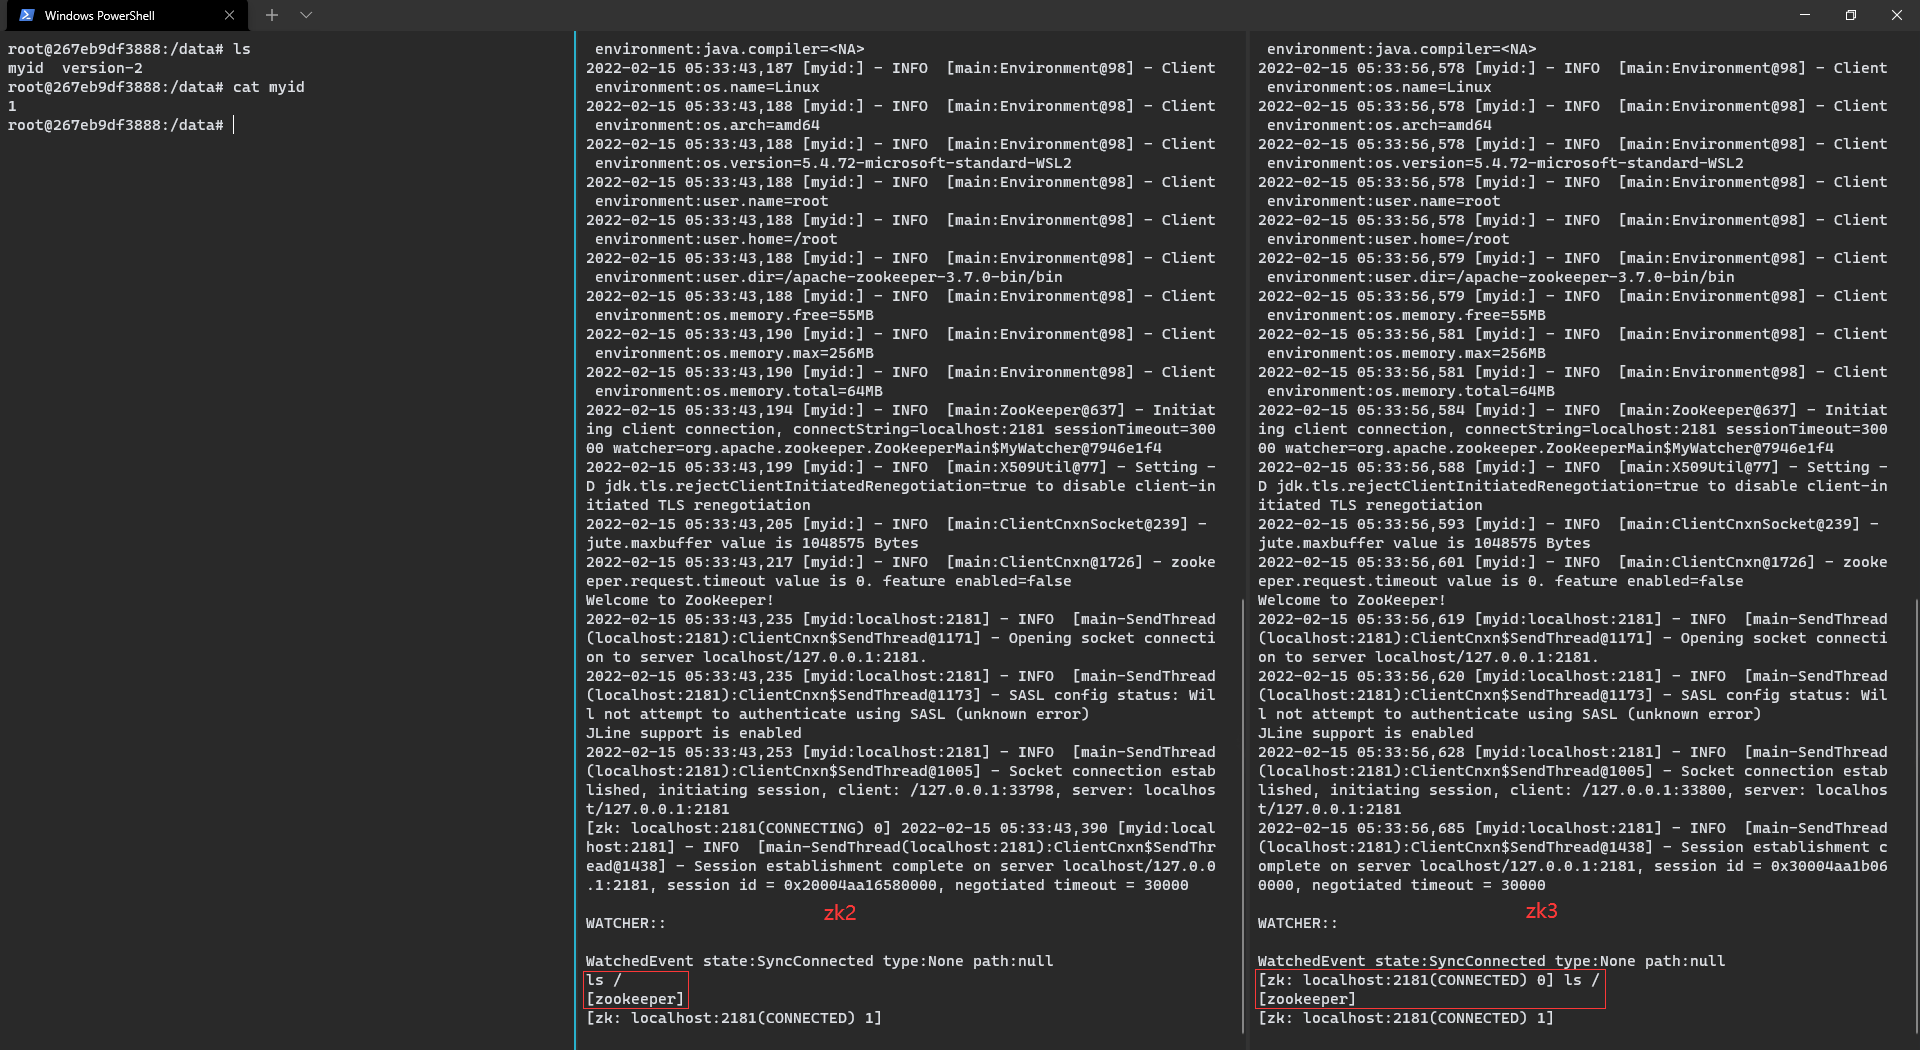
Task: Click right pane '[zk: localhost:2181(CONNECTED) 1]' prompt
Action: pos(1406,1018)
